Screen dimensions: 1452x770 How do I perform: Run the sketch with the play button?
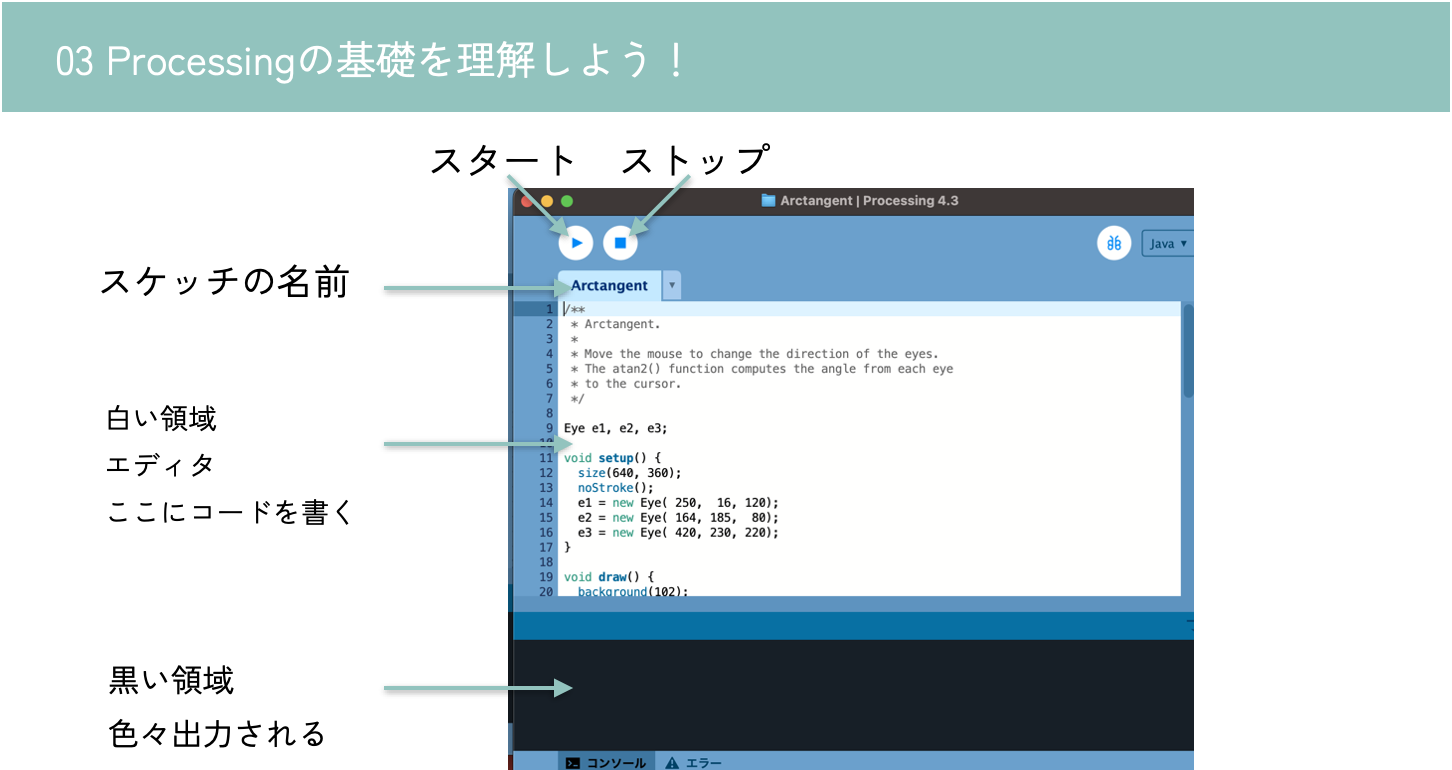[x=575, y=242]
